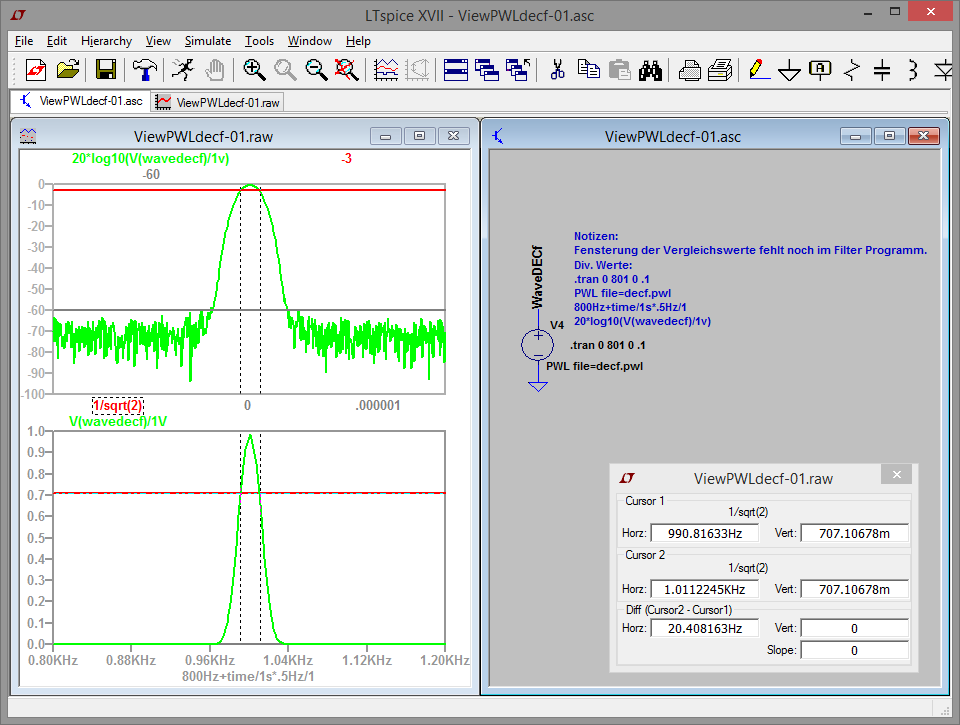Click the V(wavedecf)/1V trace label

click(x=118, y=421)
